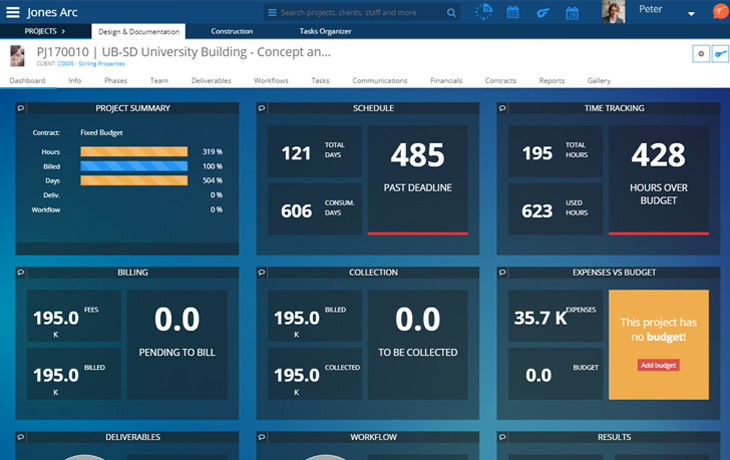
Task: Click the 606 Consum. Days tile
Action: pyautogui.click(x=315, y=209)
